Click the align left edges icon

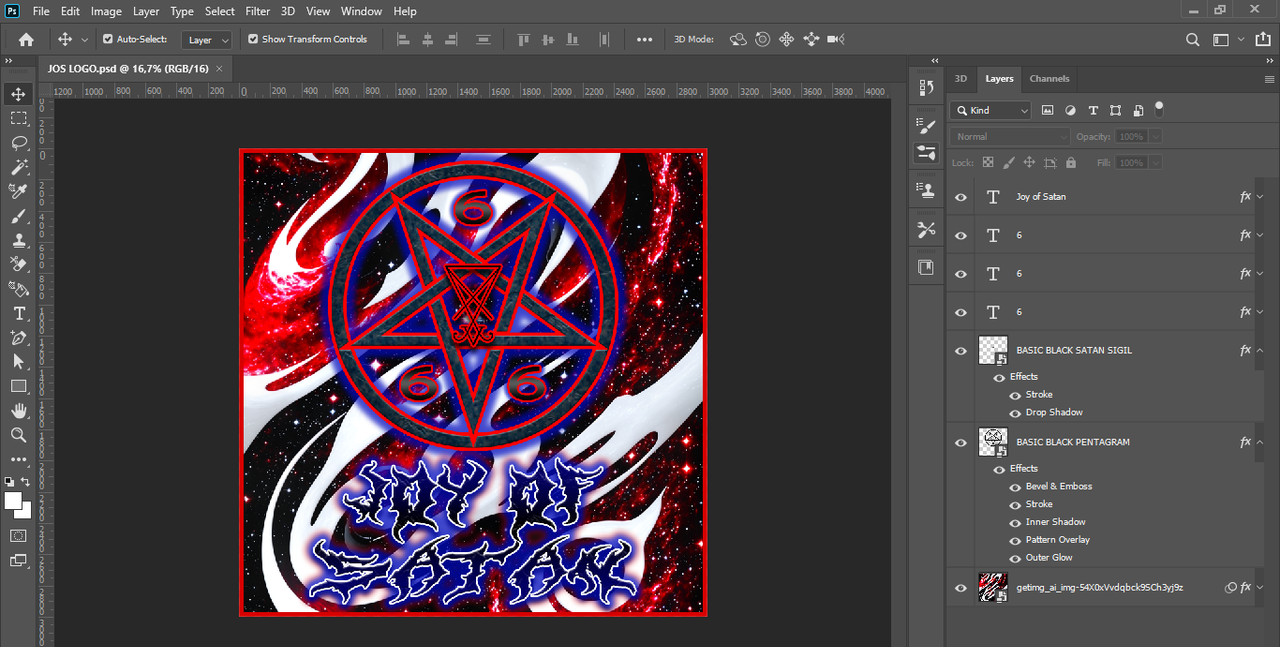click(404, 40)
